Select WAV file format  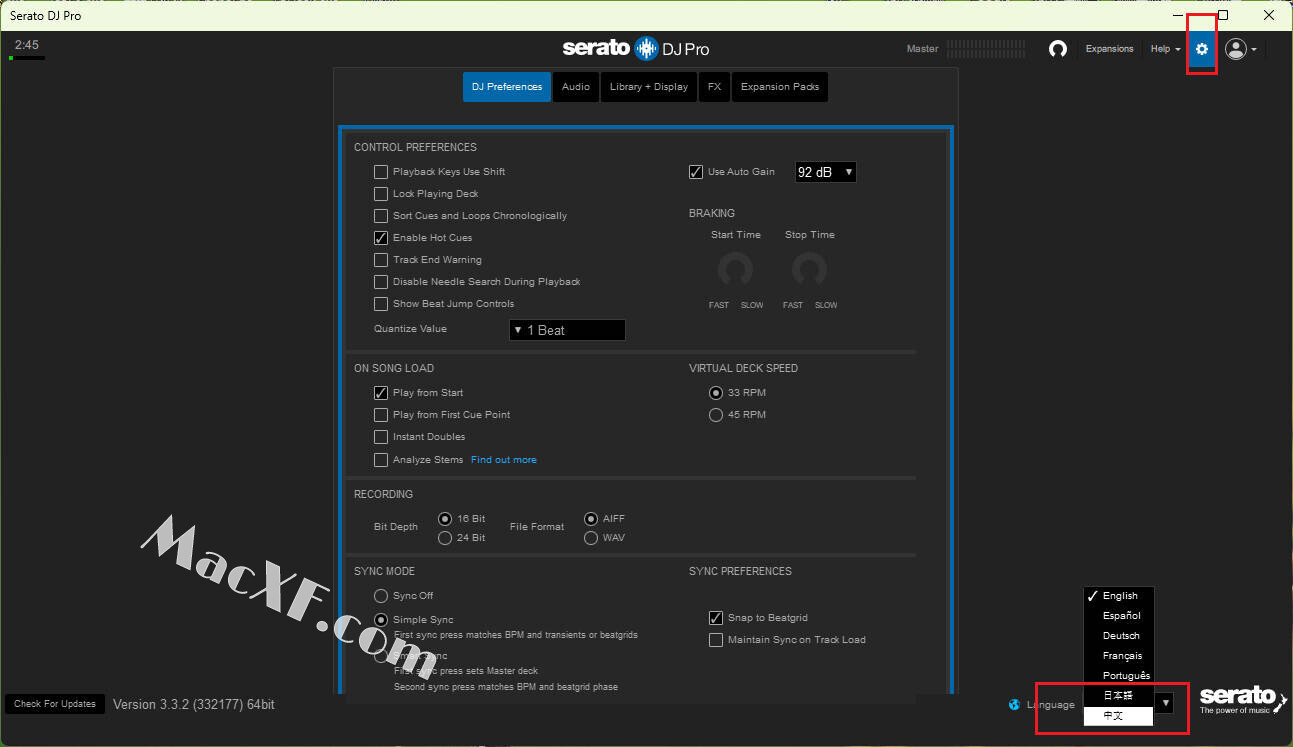click(592, 538)
